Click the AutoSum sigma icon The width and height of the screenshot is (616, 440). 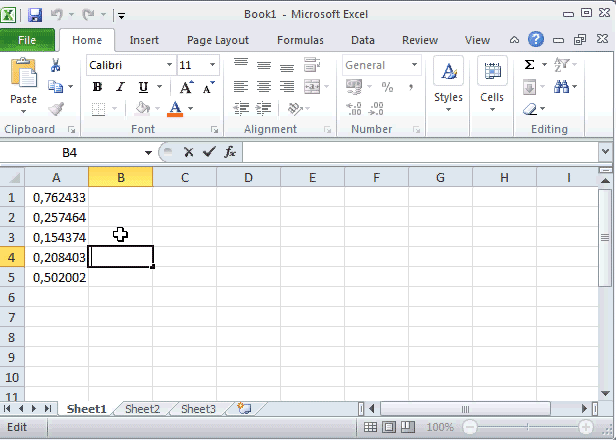coord(529,65)
